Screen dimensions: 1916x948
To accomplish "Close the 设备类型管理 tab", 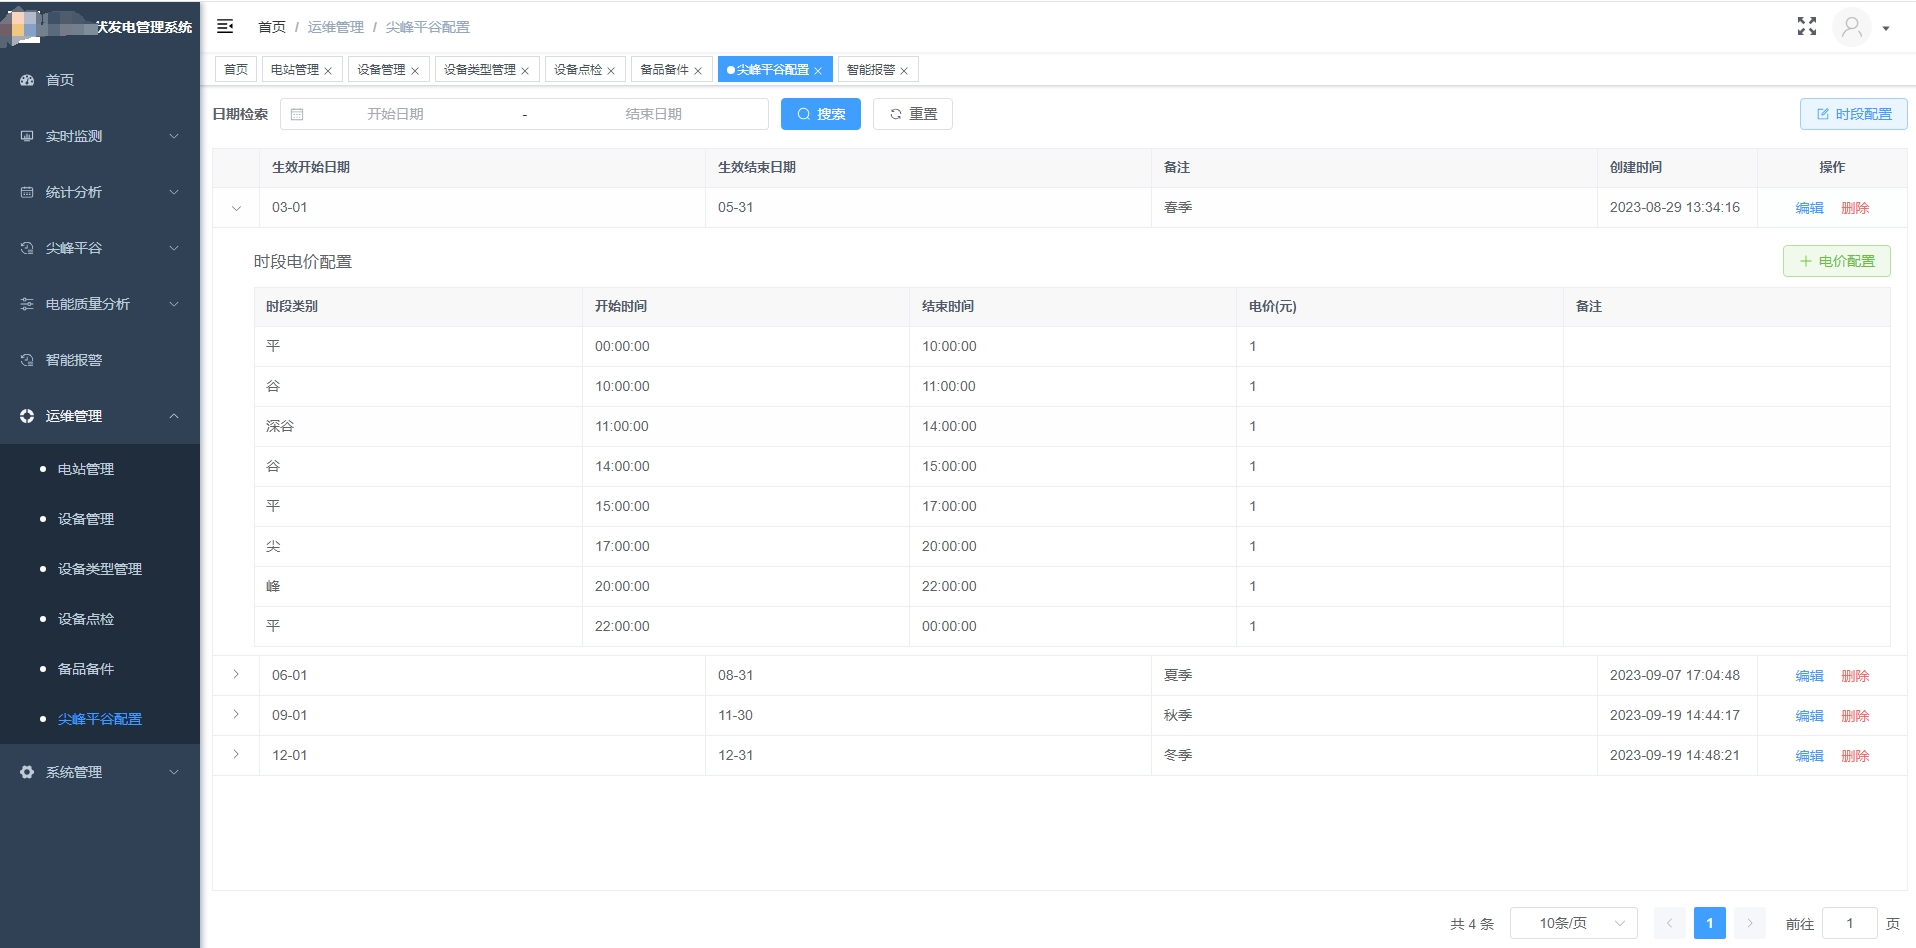I will pos(525,71).
